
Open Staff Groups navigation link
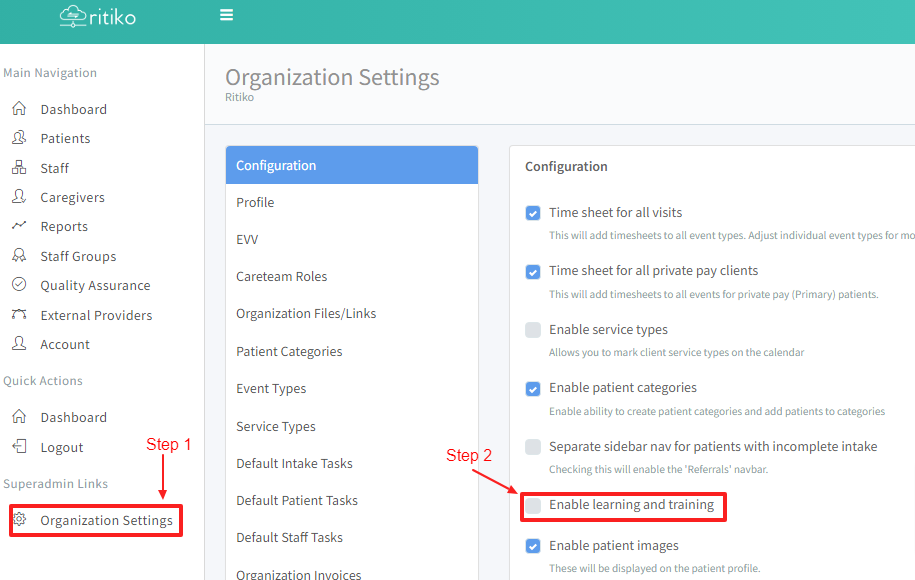78,256
